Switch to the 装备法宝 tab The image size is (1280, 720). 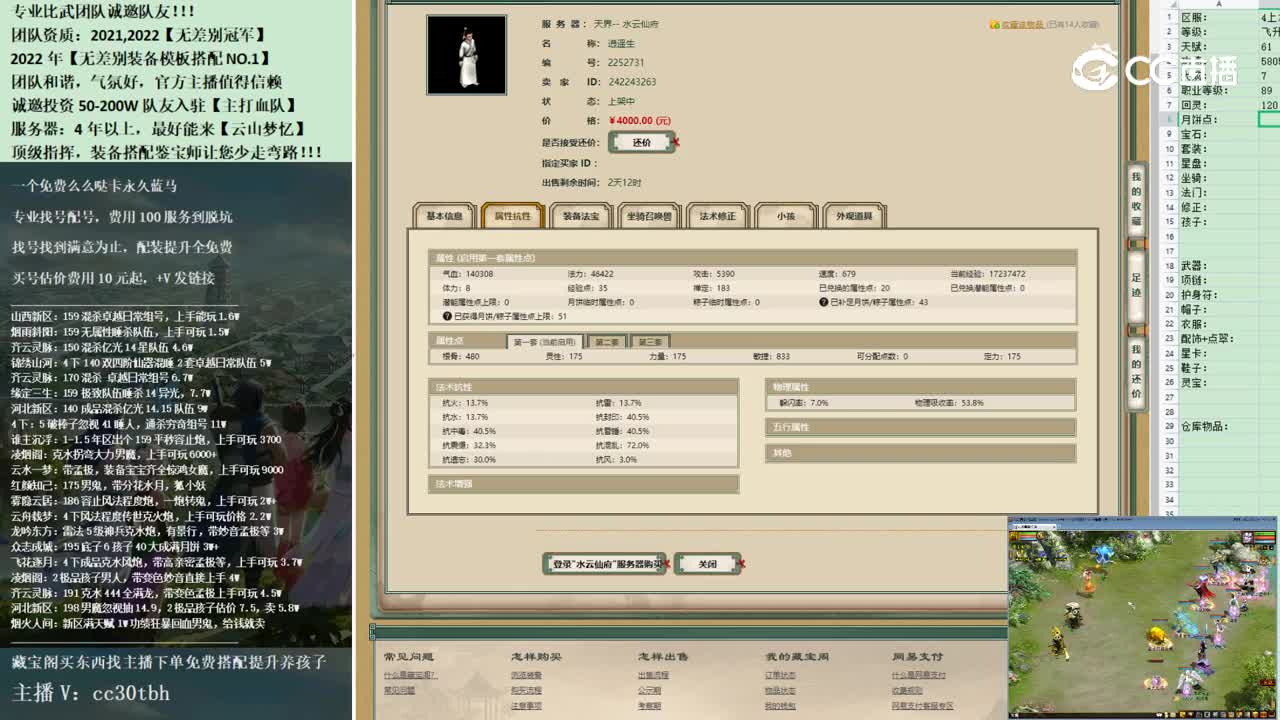click(580, 216)
